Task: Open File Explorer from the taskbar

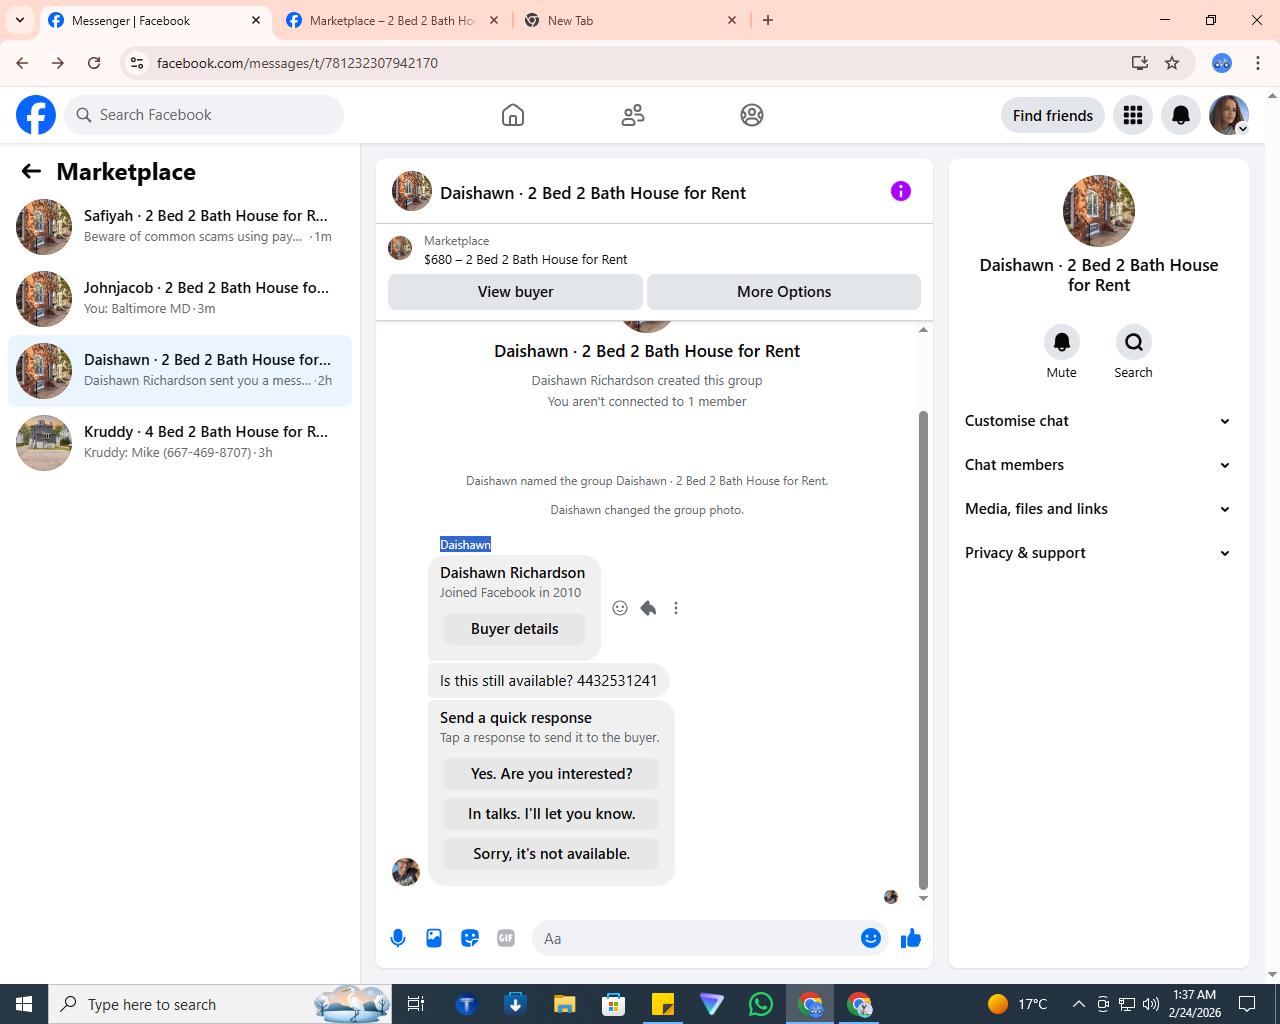Action: tap(565, 1004)
